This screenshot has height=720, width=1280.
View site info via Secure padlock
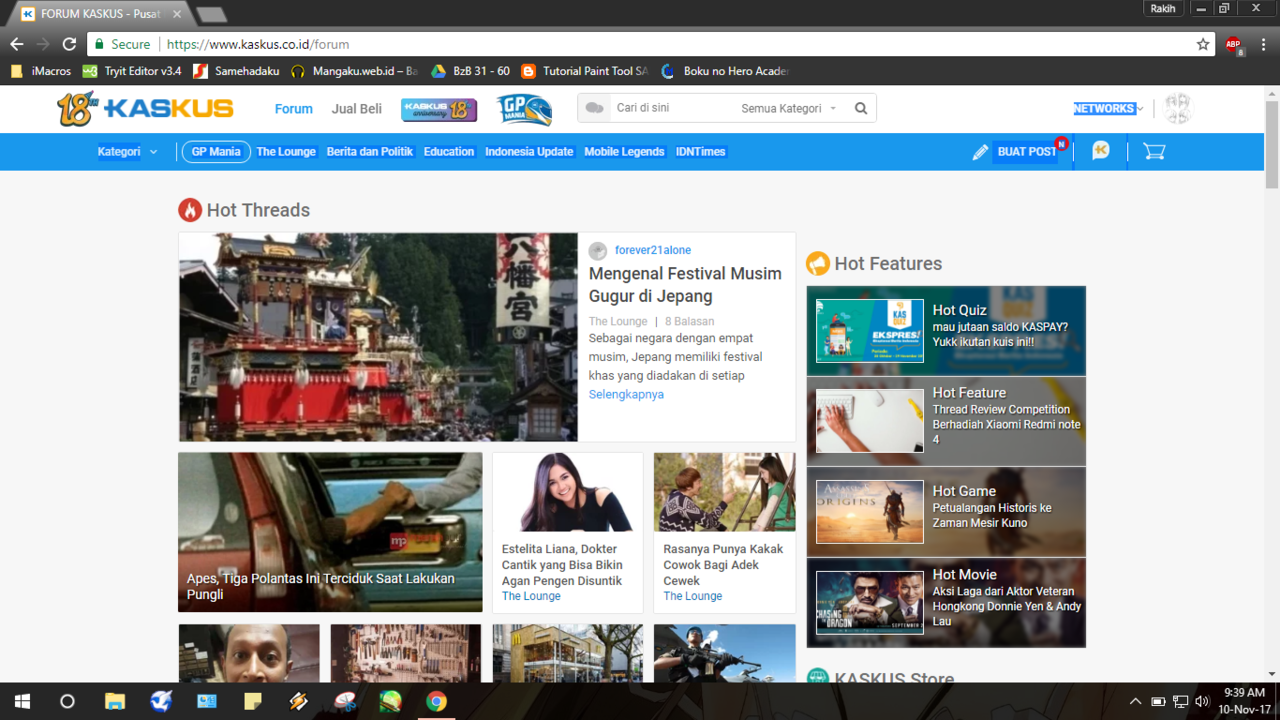click(x=121, y=44)
